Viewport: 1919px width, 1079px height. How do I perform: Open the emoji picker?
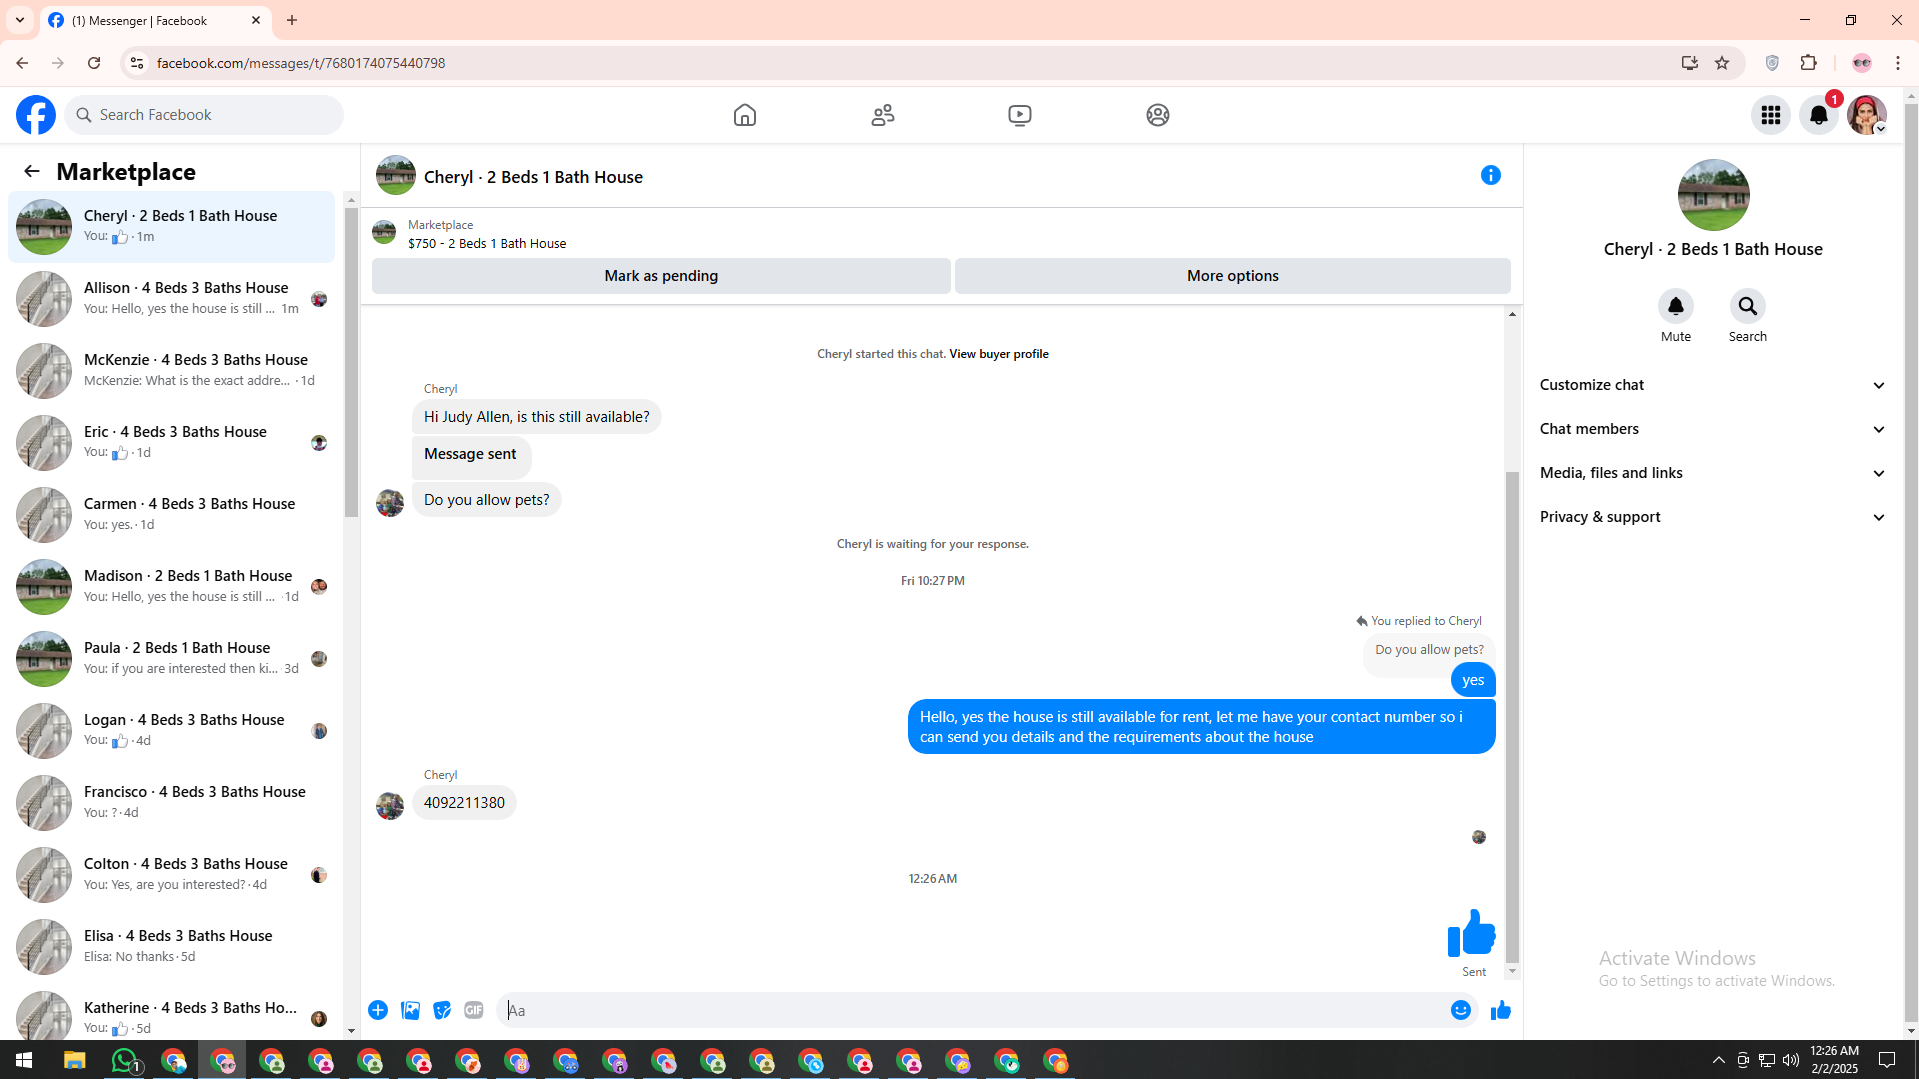pos(1461,1010)
